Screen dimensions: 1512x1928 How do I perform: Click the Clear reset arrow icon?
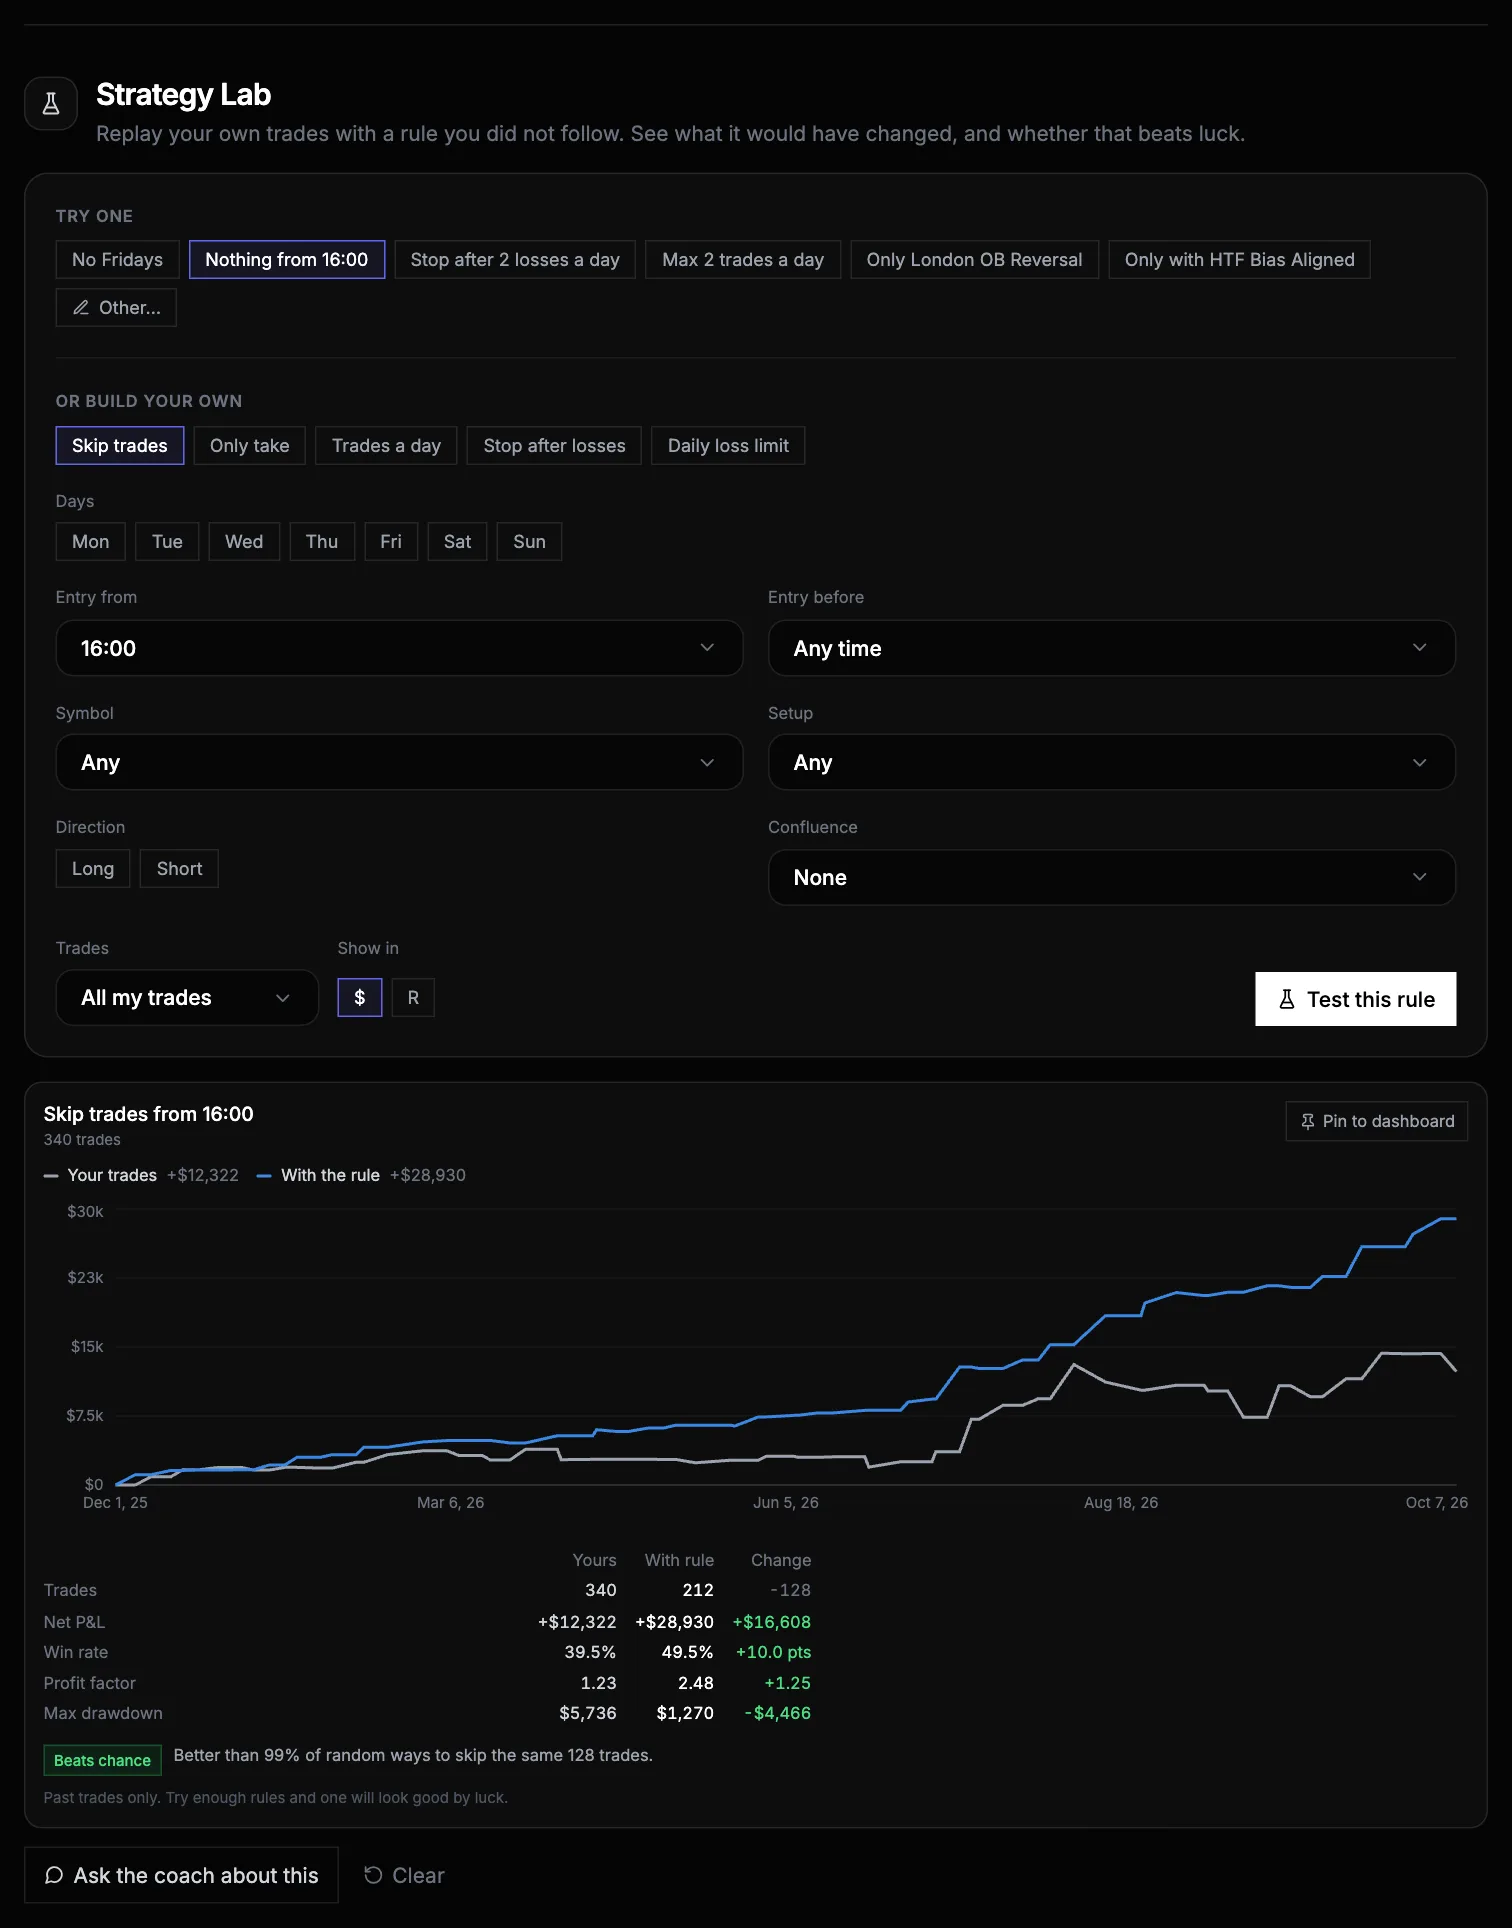(373, 1875)
